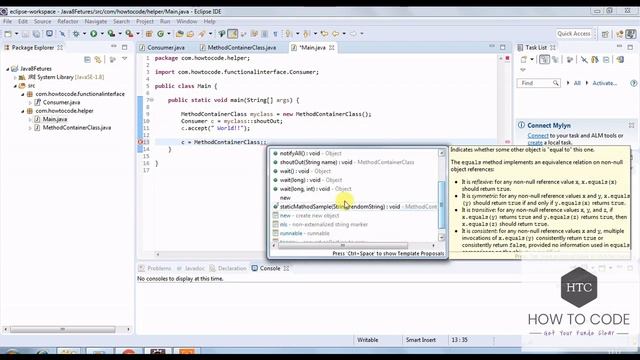
Task: Open the Run configurations dropdown arrow
Action: pos(102,34)
